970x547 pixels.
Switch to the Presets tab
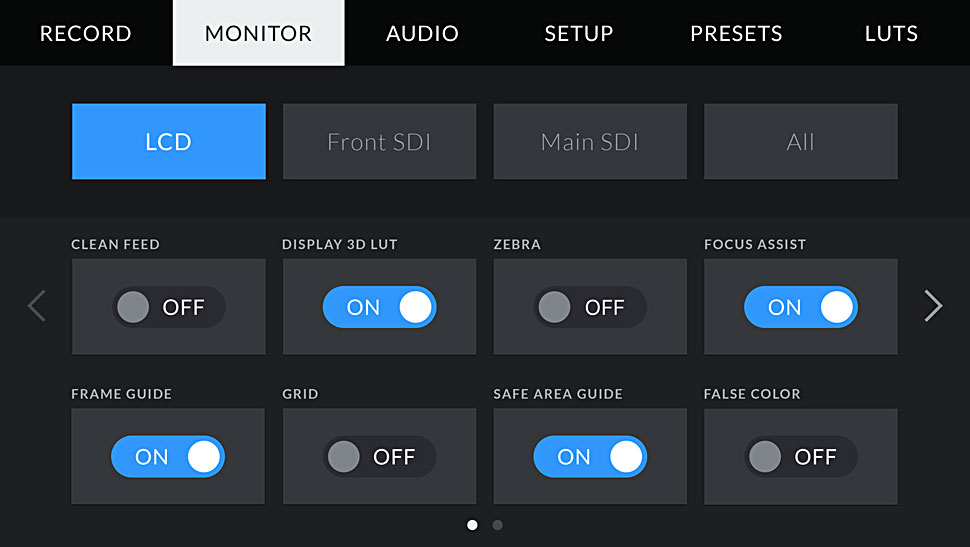tap(736, 33)
